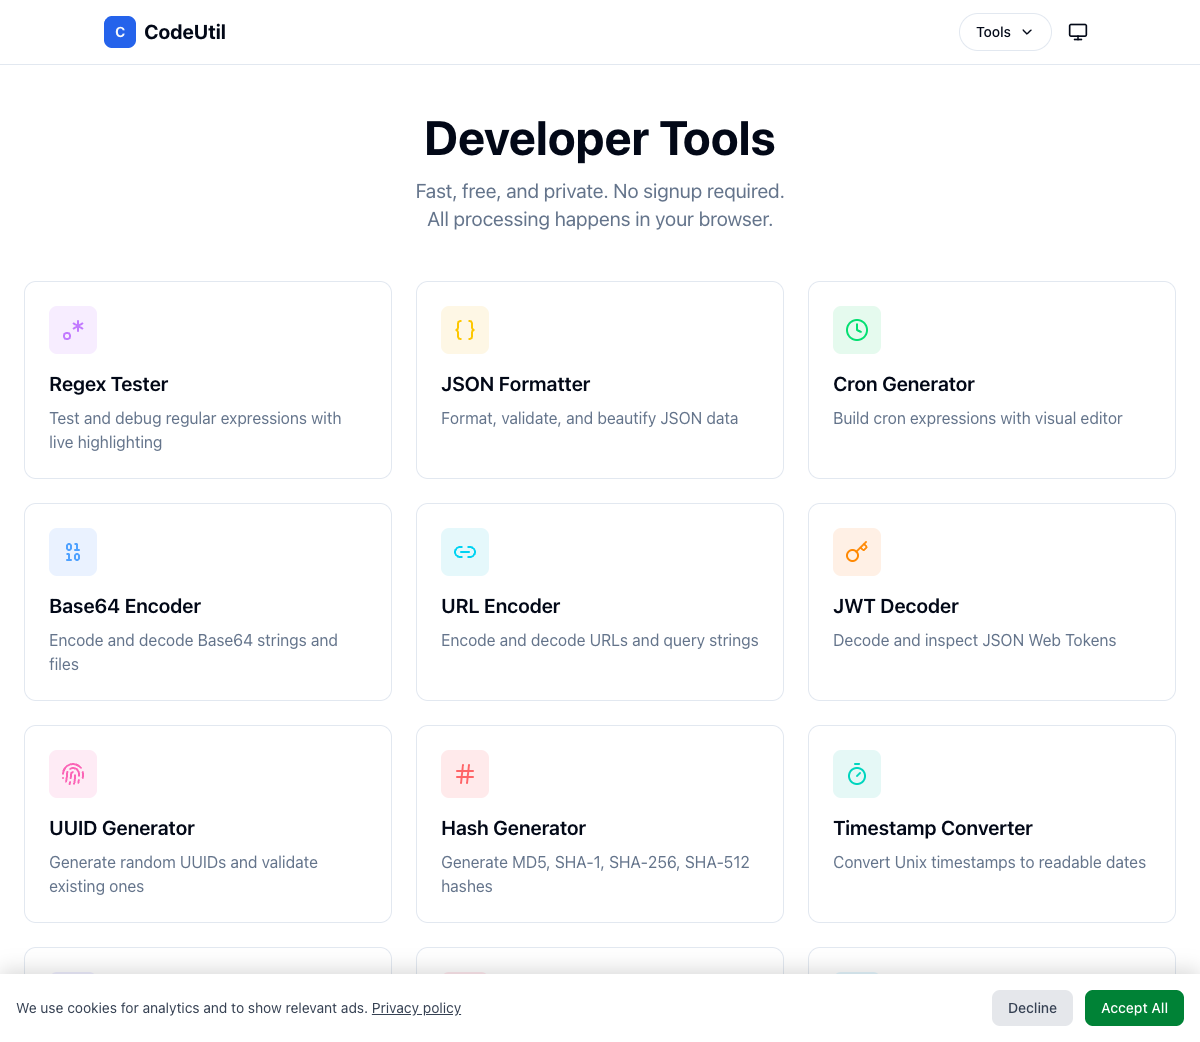Image resolution: width=1200 pixels, height=1042 pixels.
Task: Click the JSON Formatter braces icon
Action: tap(465, 330)
